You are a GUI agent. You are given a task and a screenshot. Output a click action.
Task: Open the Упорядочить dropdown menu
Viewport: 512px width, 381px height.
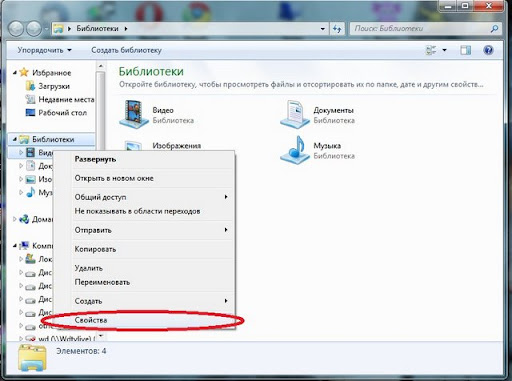tap(45, 50)
